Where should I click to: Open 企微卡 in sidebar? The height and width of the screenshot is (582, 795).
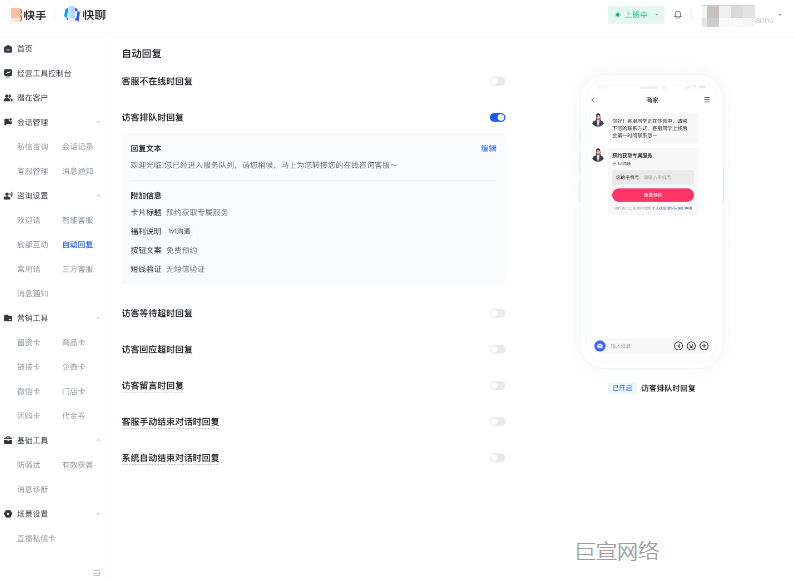click(x=74, y=367)
